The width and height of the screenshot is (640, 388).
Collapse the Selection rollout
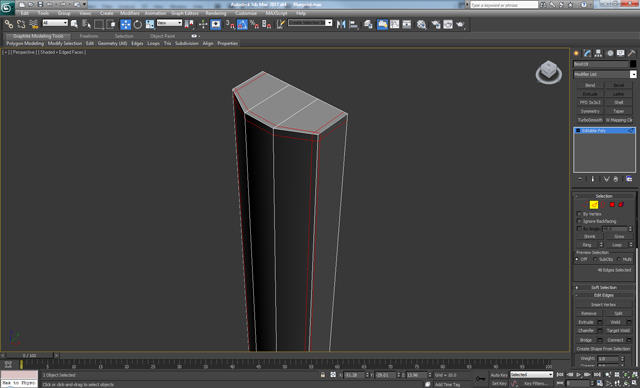coord(604,196)
